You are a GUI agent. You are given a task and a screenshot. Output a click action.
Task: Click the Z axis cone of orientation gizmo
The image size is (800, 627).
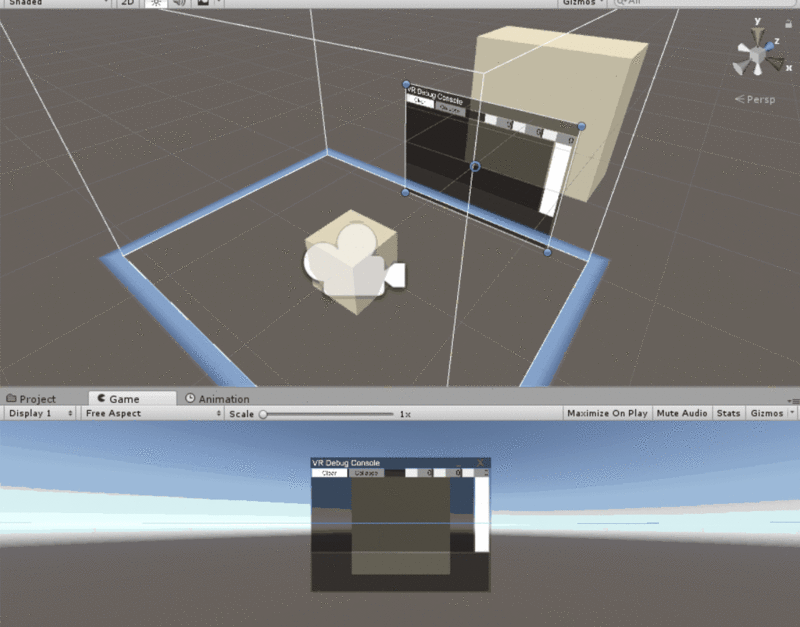(769, 45)
